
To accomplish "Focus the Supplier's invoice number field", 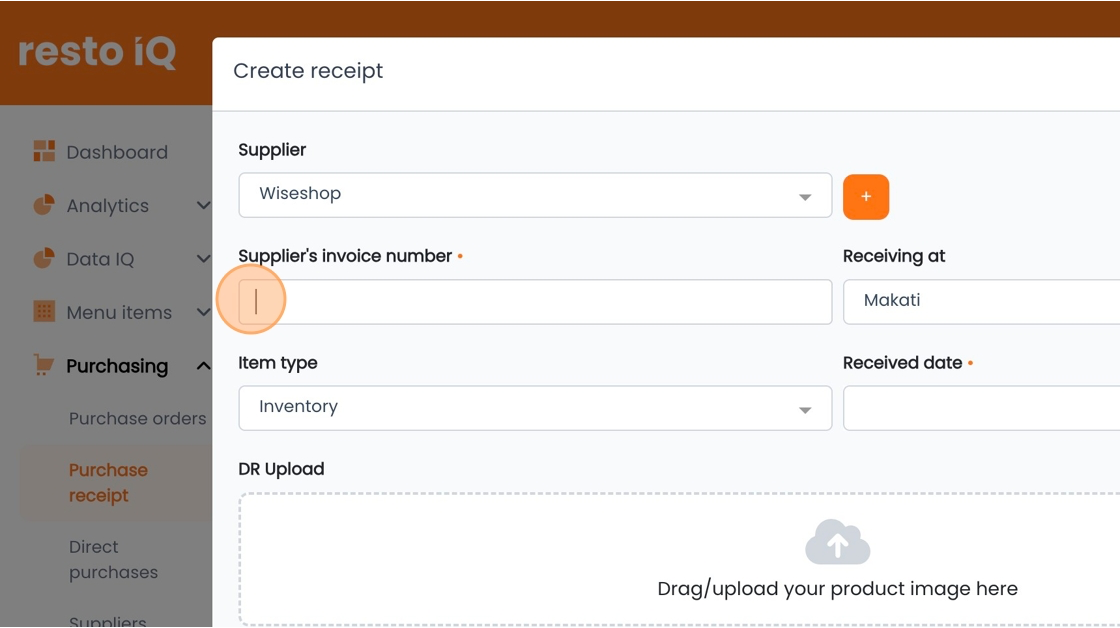I will pyautogui.click(x=535, y=301).
